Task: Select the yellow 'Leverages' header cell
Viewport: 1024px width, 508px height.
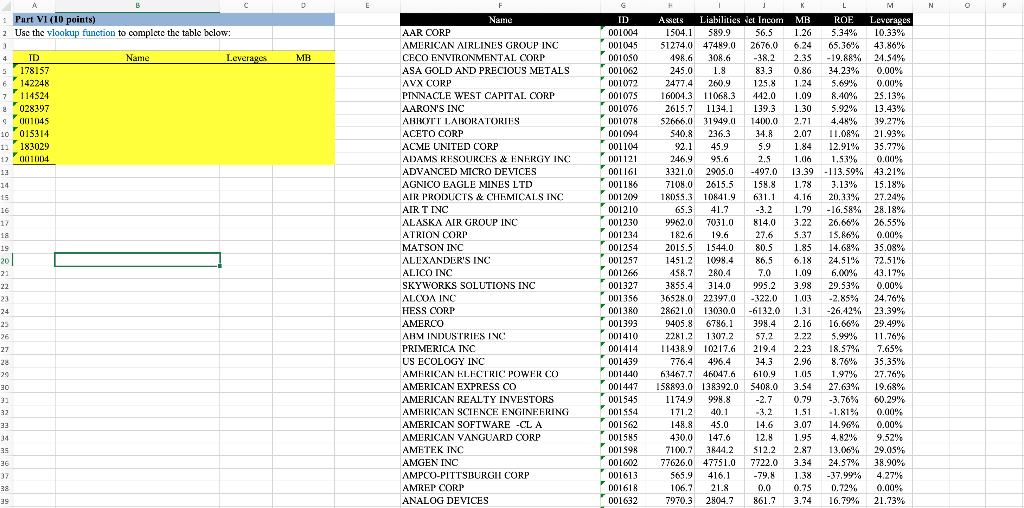Action: coord(246,57)
